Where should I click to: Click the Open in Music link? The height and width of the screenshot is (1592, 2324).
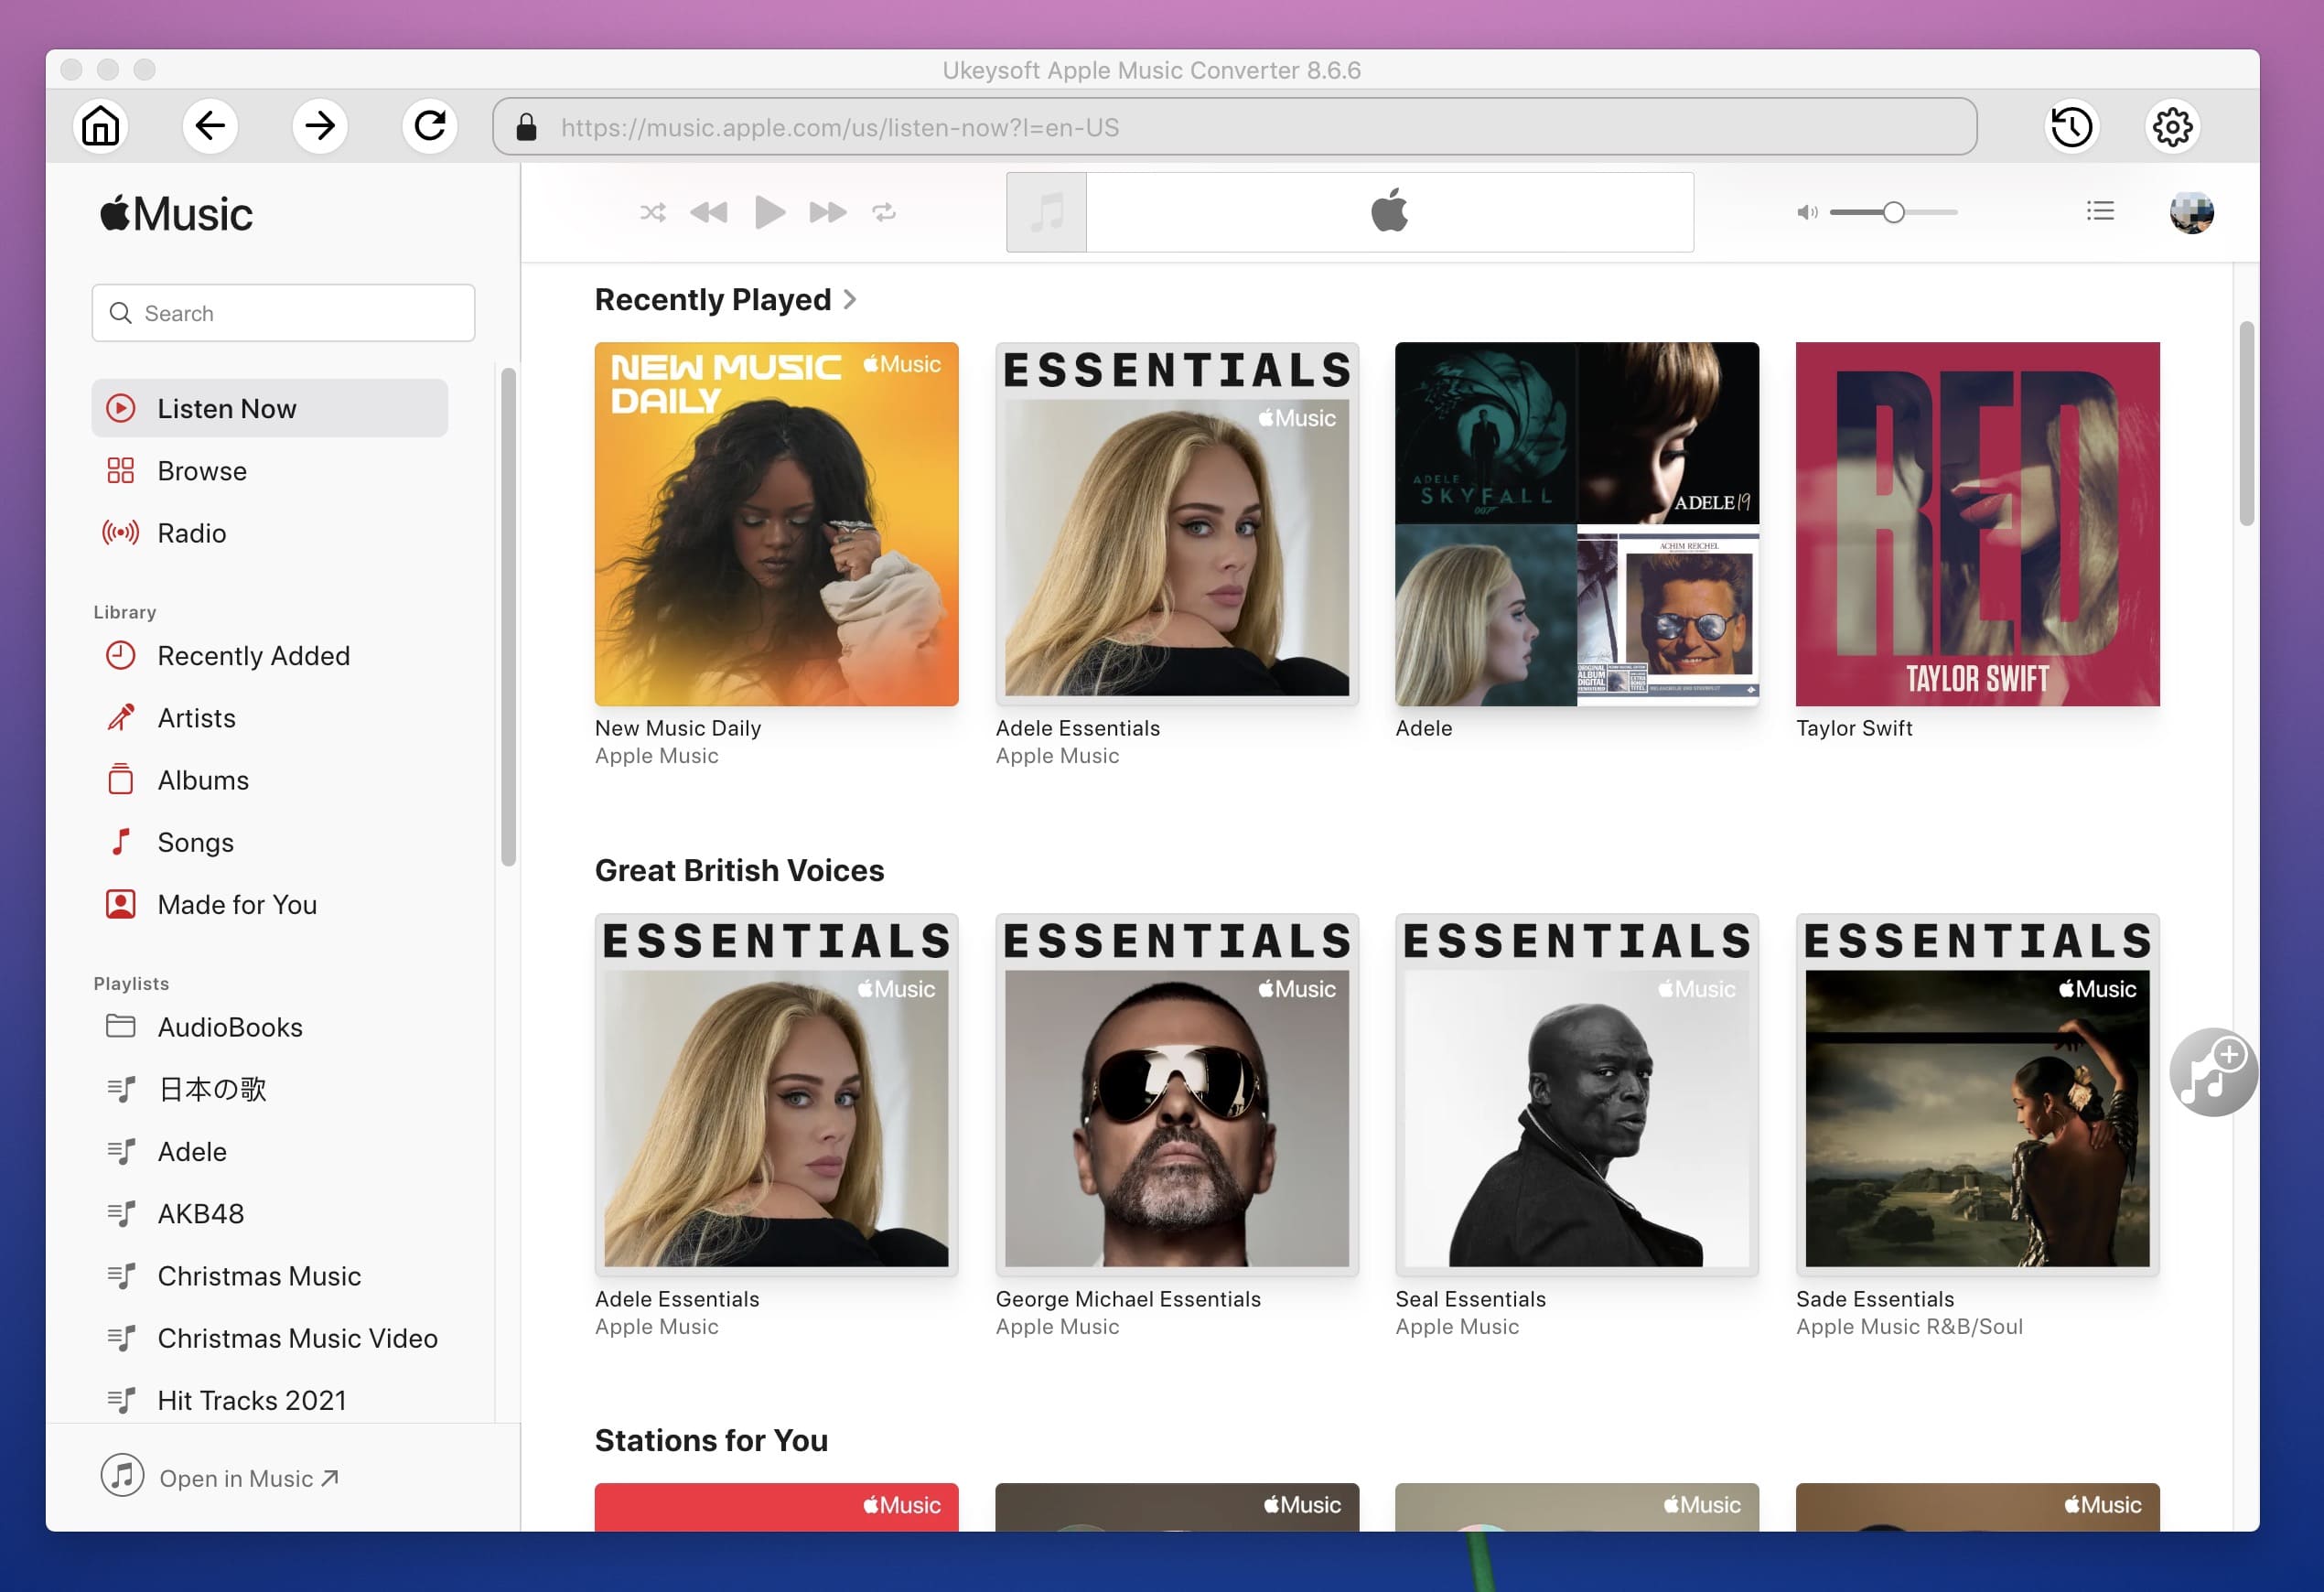[x=247, y=1476]
